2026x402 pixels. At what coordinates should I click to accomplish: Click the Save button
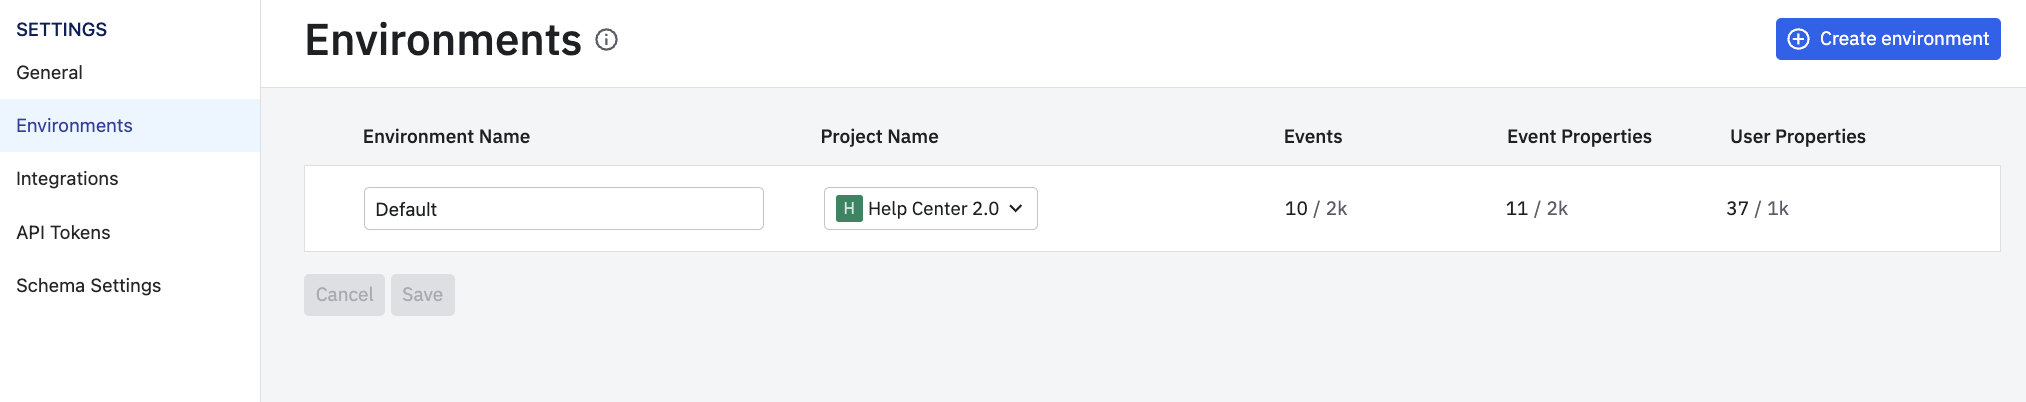[423, 295]
